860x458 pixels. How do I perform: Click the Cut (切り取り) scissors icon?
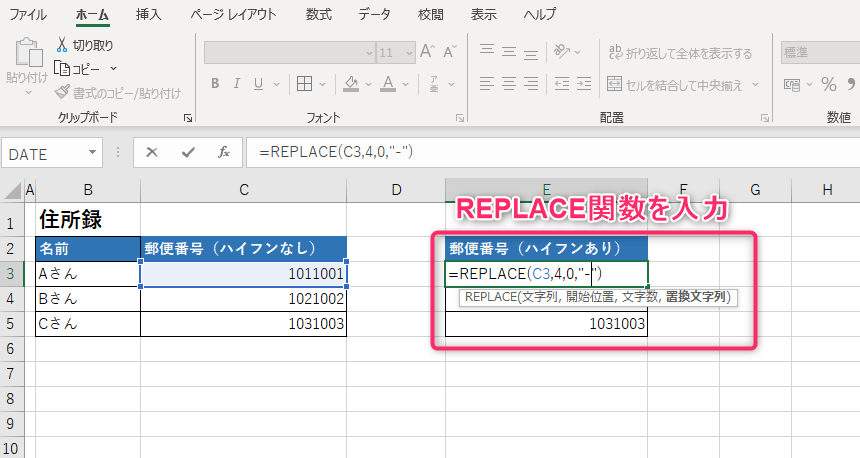[x=63, y=45]
